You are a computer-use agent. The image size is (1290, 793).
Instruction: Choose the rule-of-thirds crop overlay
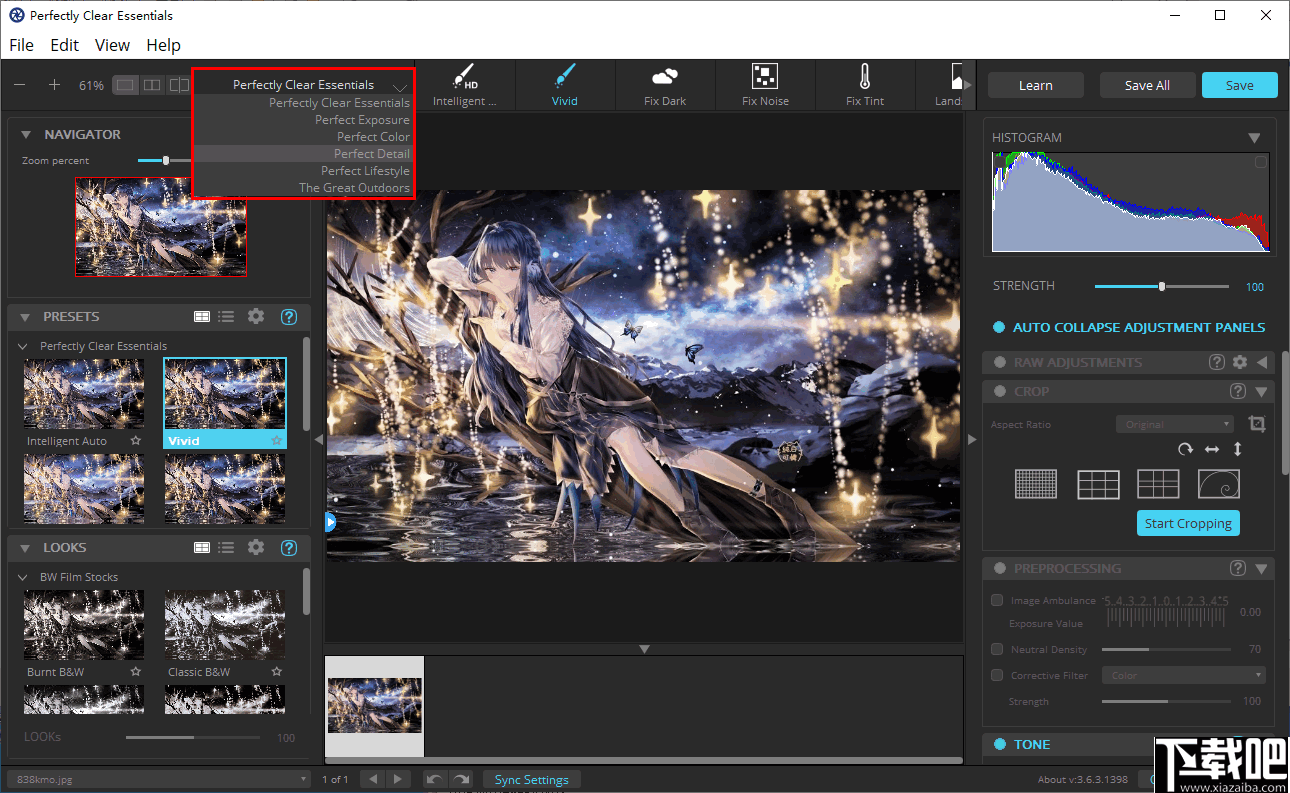tap(1098, 484)
